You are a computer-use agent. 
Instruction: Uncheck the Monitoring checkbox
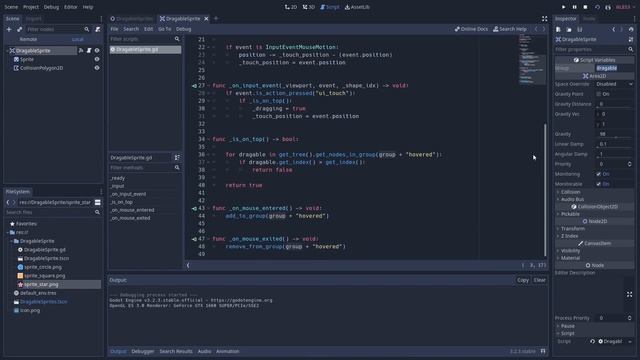[x=599, y=174]
